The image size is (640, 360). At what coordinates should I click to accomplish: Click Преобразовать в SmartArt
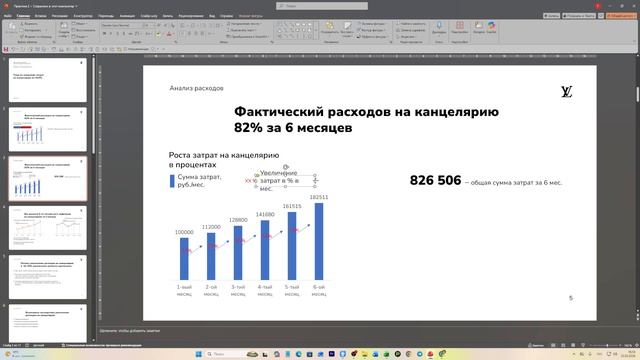[x=248, y=37]
